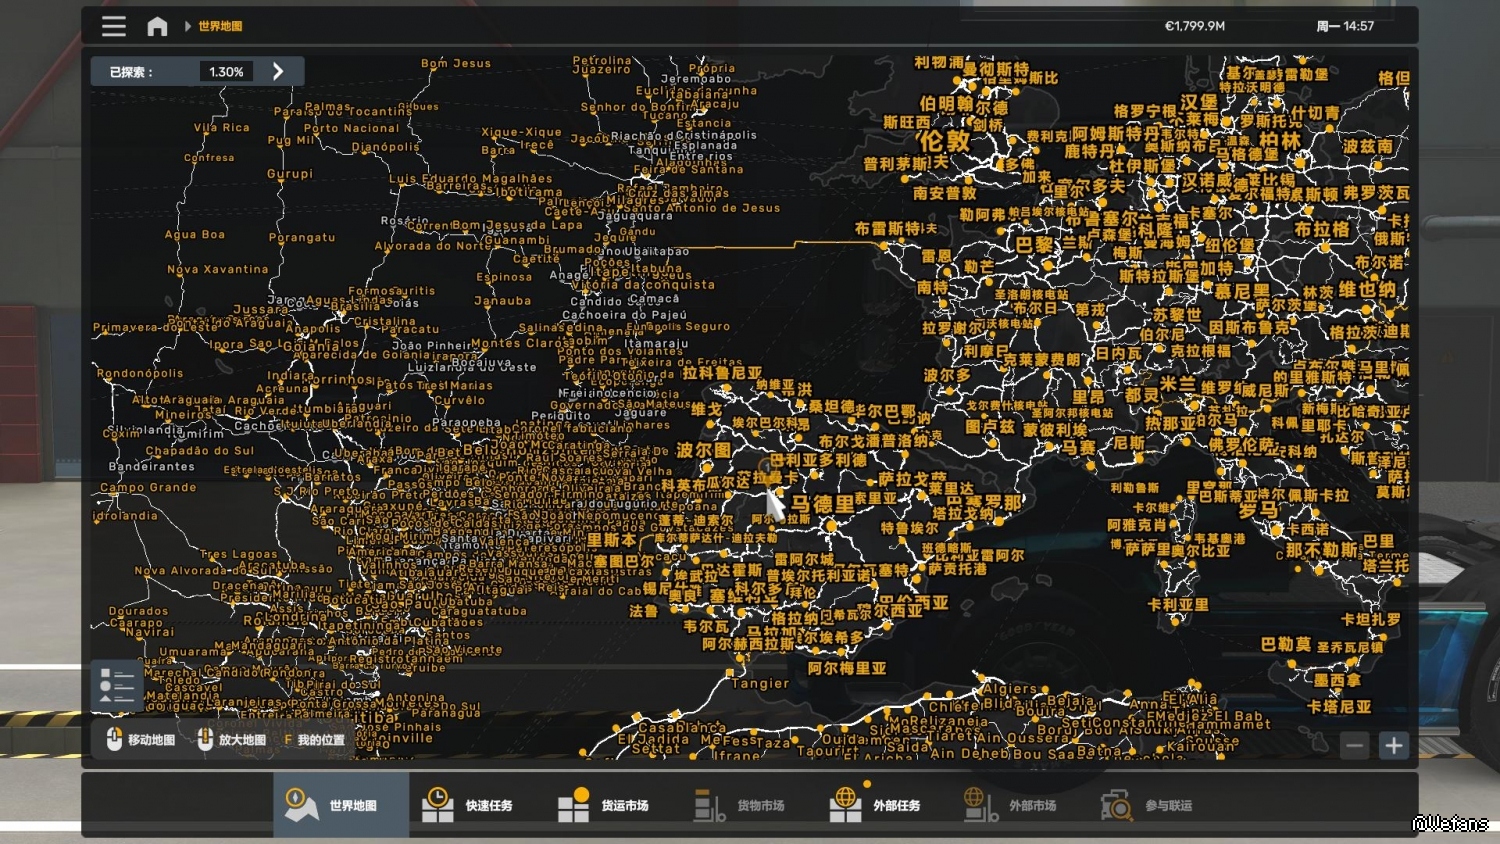Select 里斯本 on the map

[x=612, y=540]
